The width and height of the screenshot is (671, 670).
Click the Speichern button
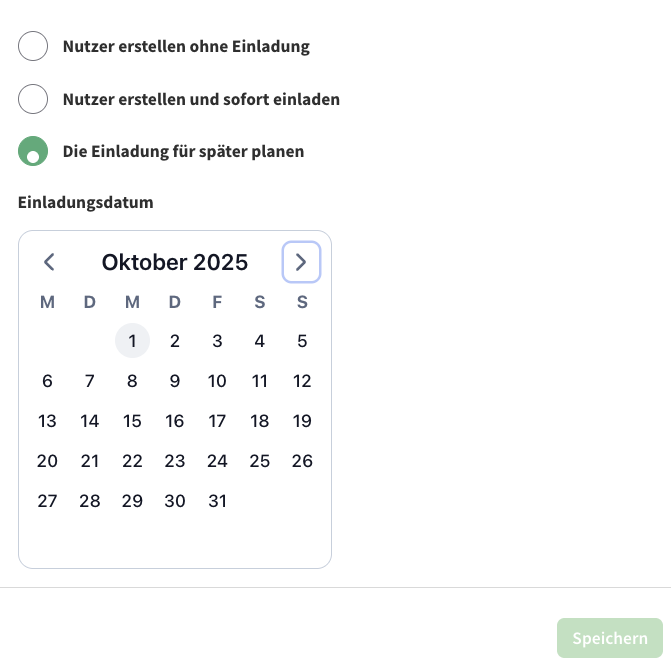[609, 638]
